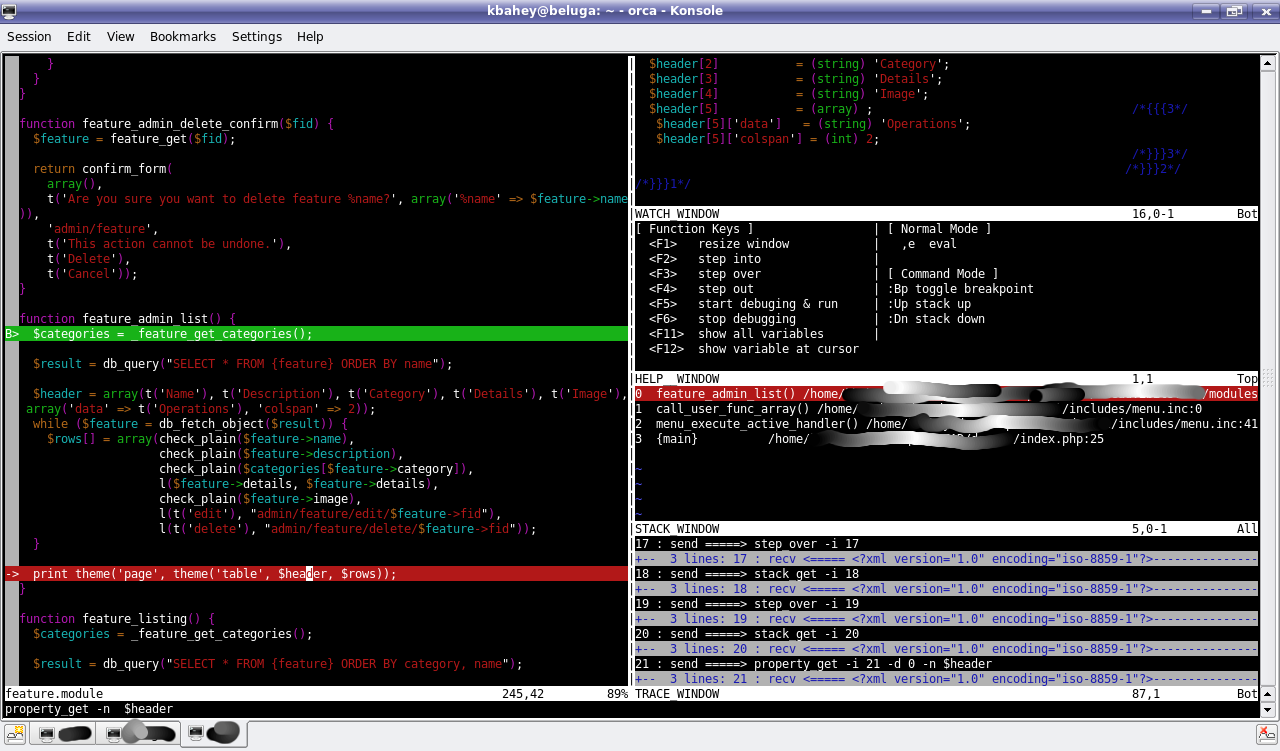Viewport: 1280px width, 751px height.
Task: Click the current line 'print theme('page'...'
Action: coord(317,574)
